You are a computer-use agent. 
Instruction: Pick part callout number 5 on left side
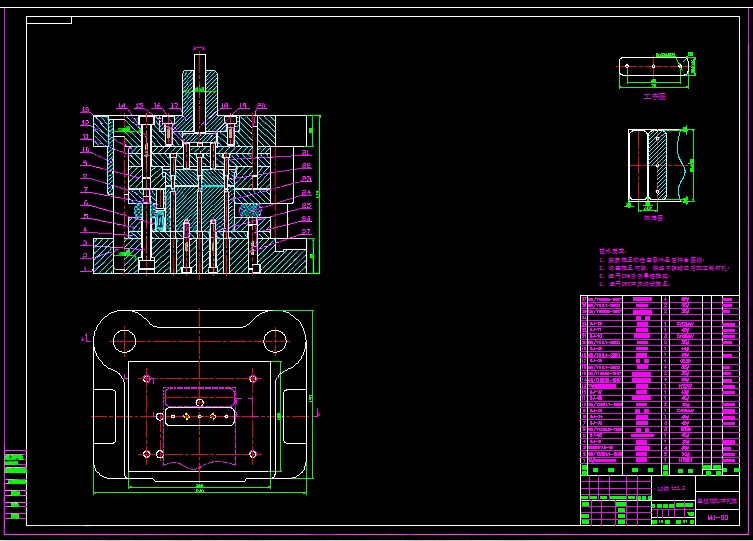(x=85, y=216)
